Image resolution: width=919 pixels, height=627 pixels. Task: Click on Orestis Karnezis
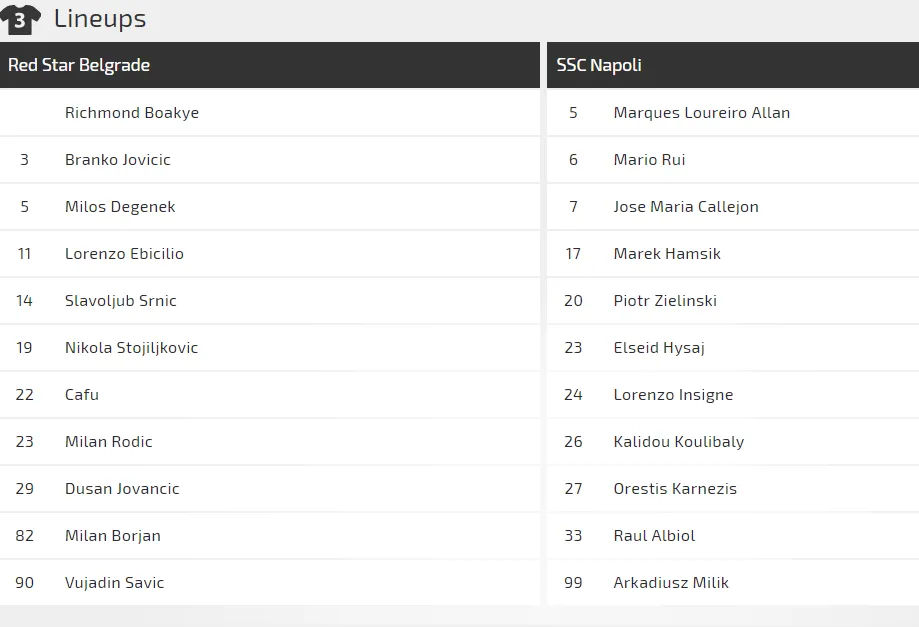[x=675, y=489]
